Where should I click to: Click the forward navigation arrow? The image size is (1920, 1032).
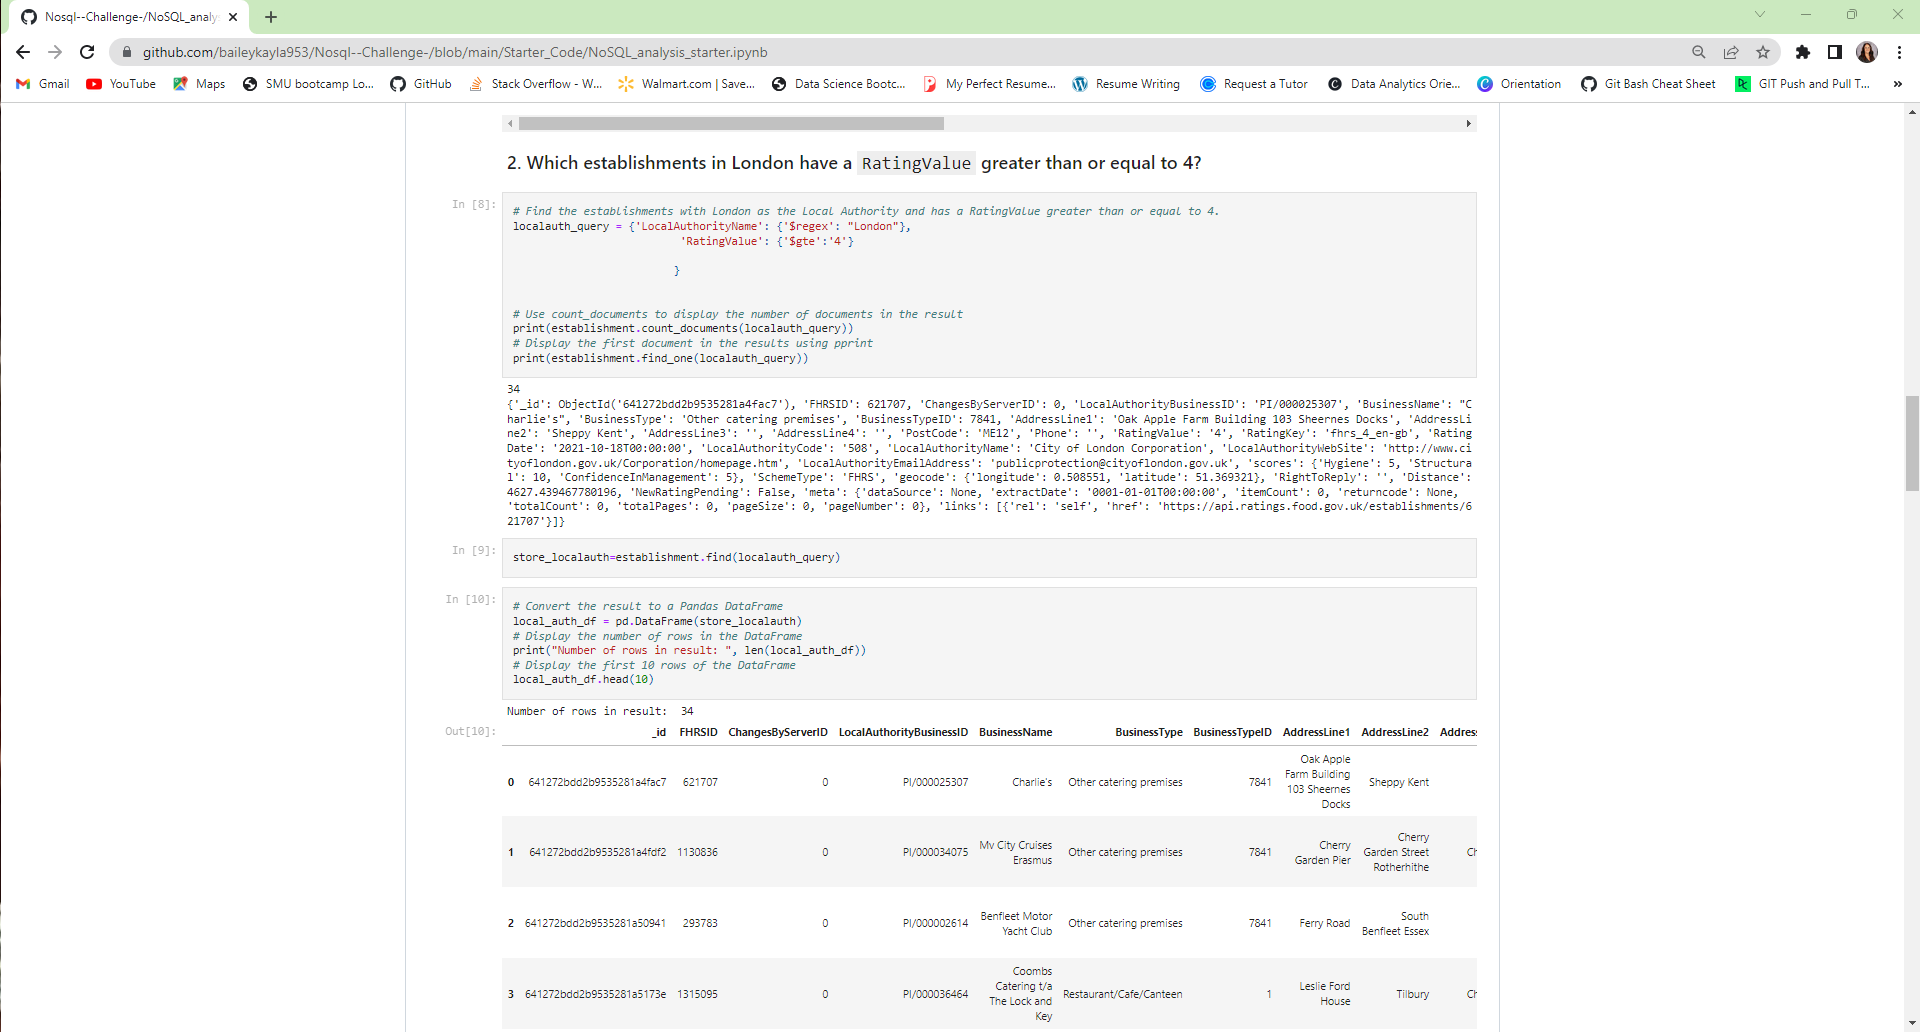click(54, 52)
